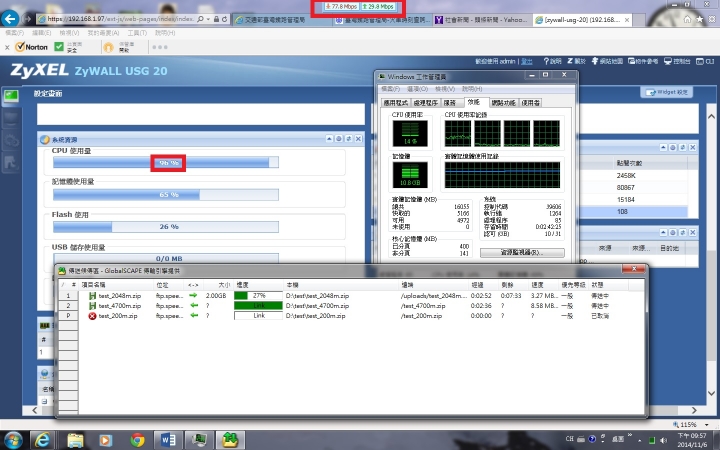
Task: Click the address bar URL field
Action: coord(120,19)
